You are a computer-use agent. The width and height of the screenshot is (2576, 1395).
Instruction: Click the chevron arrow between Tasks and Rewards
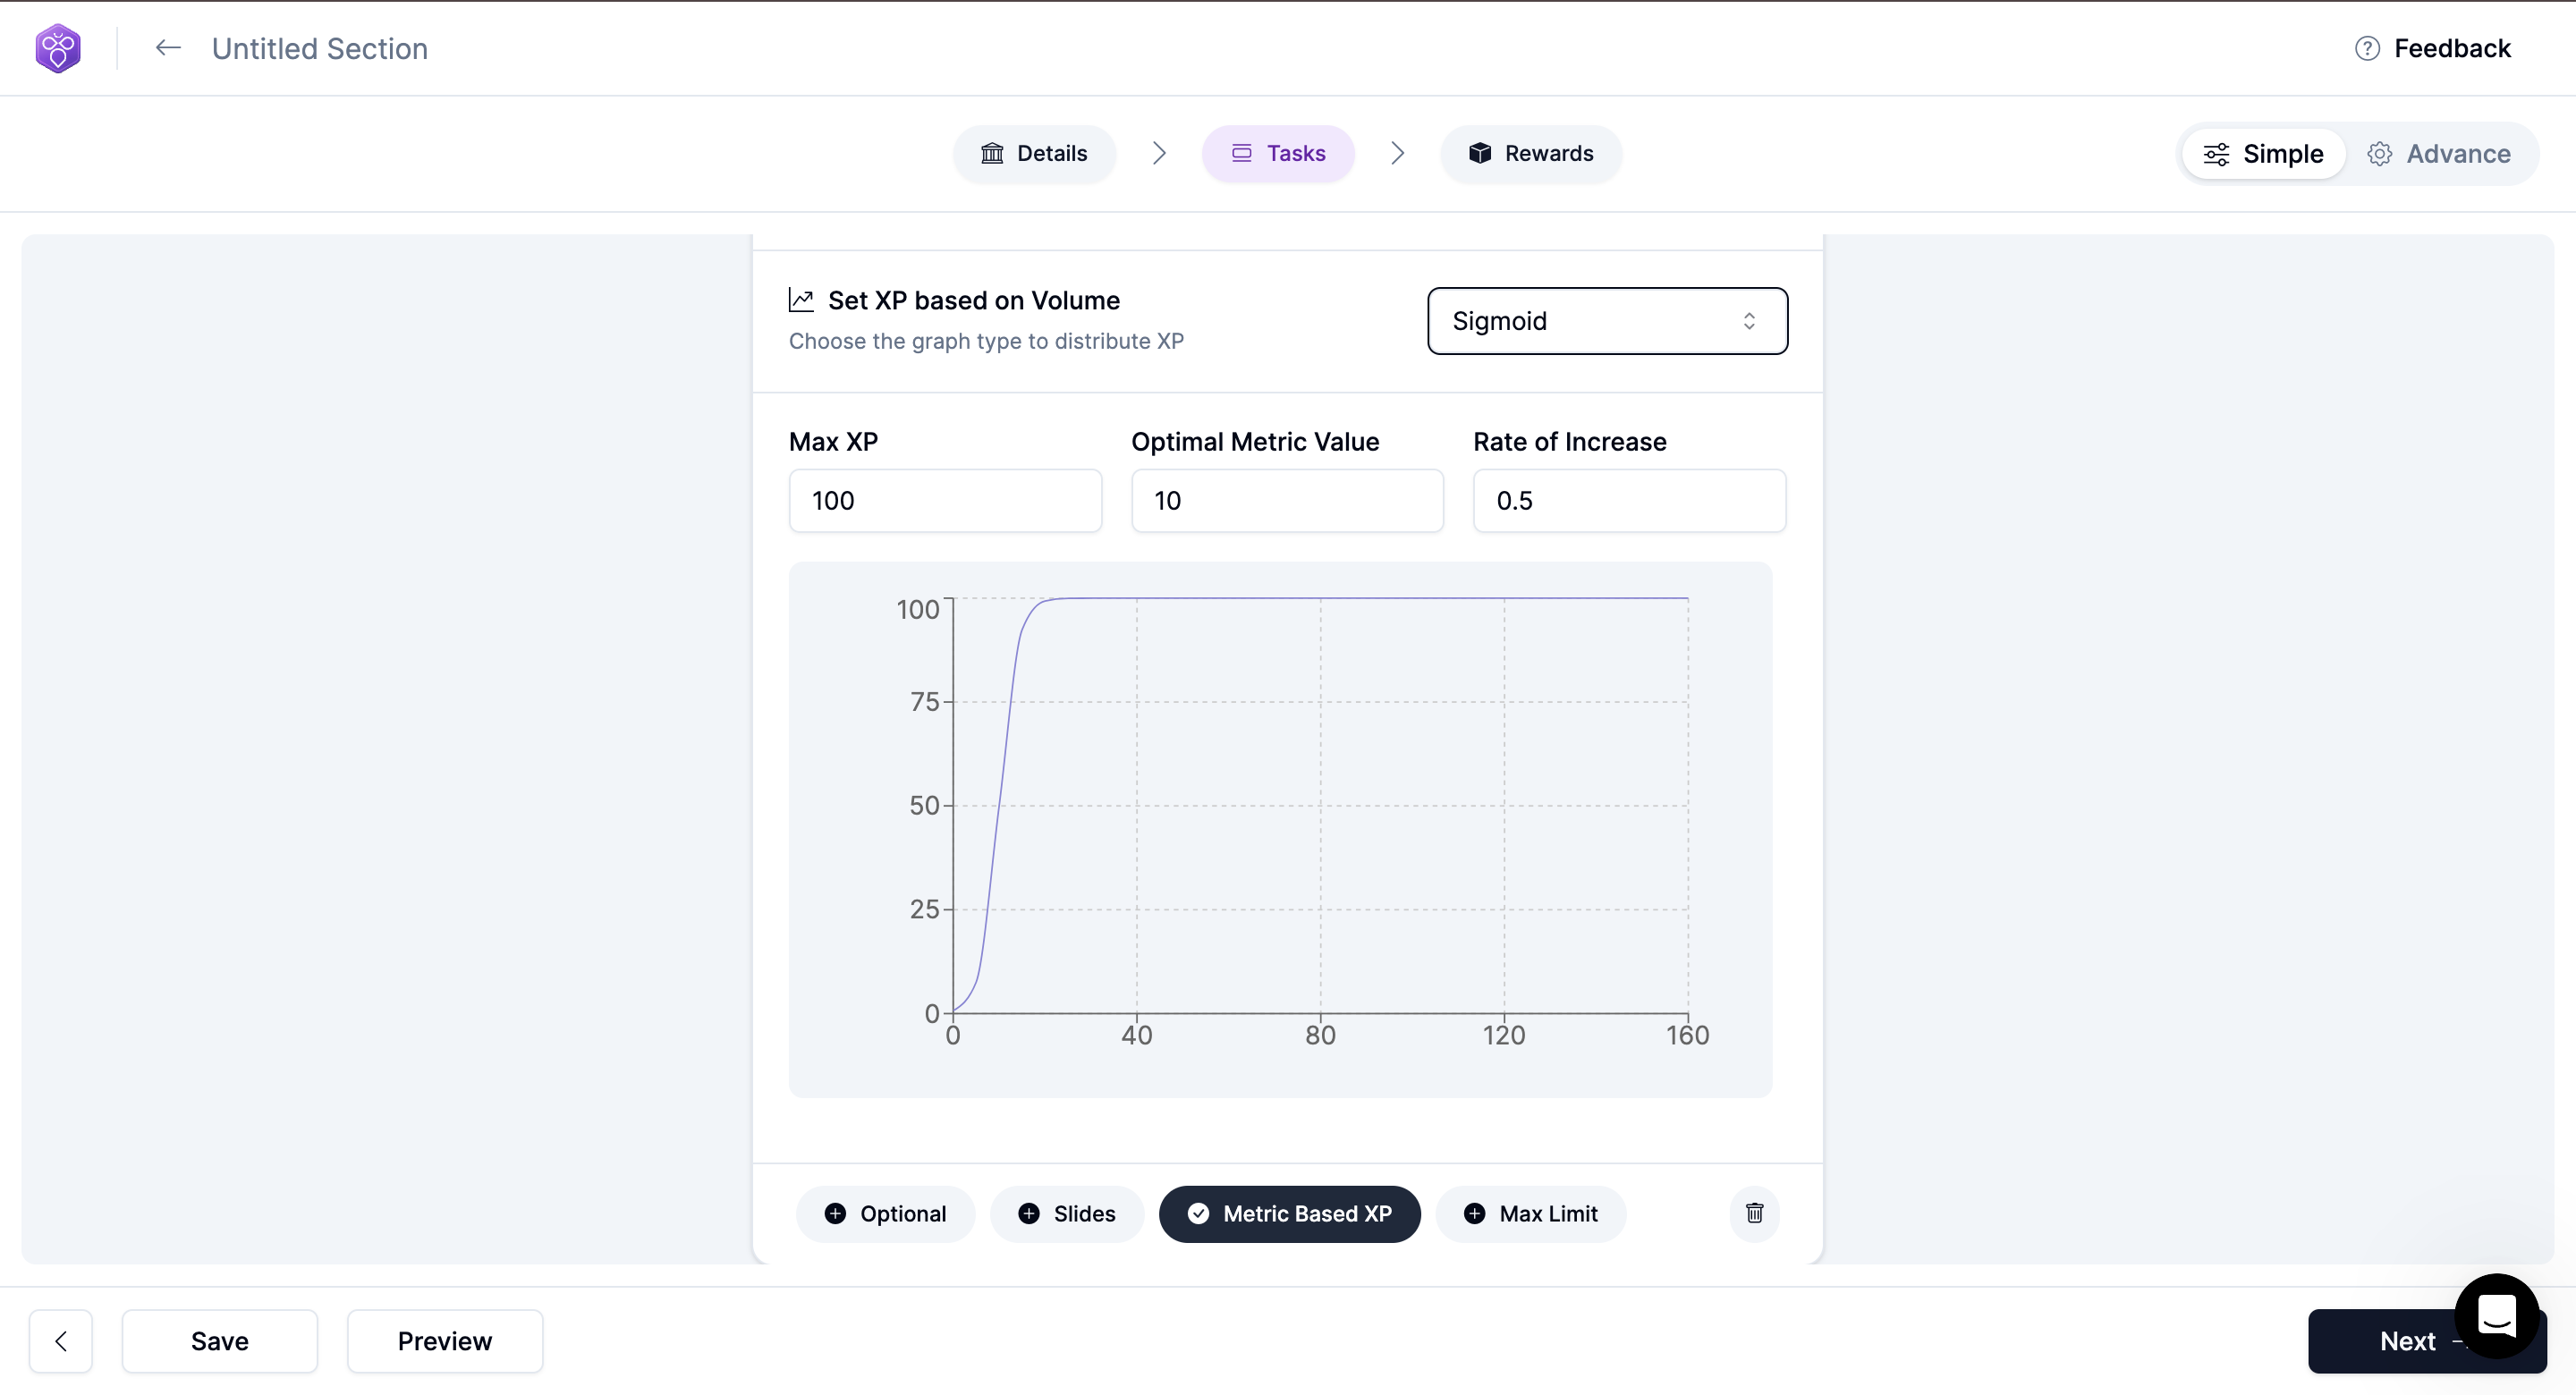pyautogui.click(x=1397, y=153)
